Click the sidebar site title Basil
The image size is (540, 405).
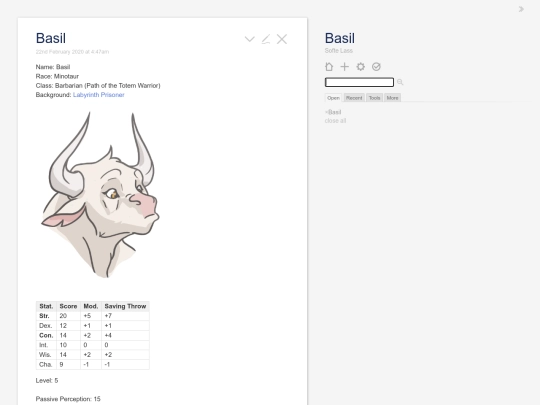pyautogui.click(x=340, y=38)
